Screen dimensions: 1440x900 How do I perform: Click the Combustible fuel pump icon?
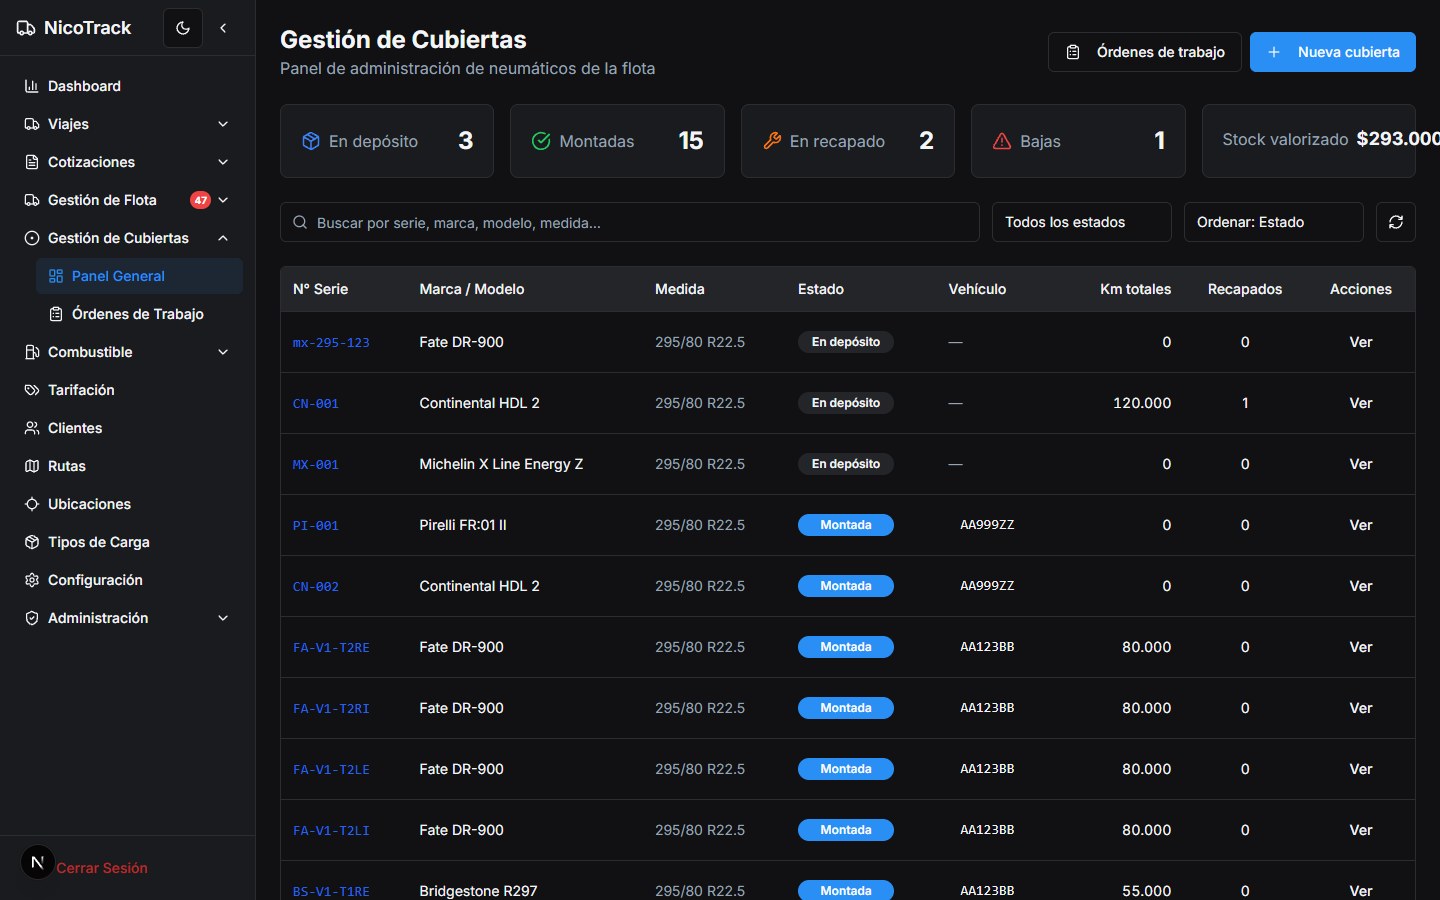coord(32,352)
